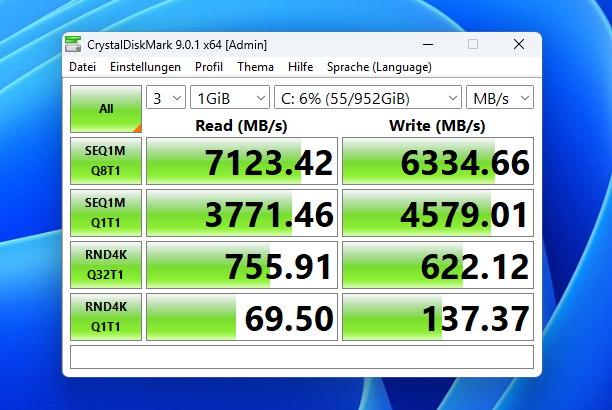
Task: Click the 622.12 write result
Action: point(438,265)
